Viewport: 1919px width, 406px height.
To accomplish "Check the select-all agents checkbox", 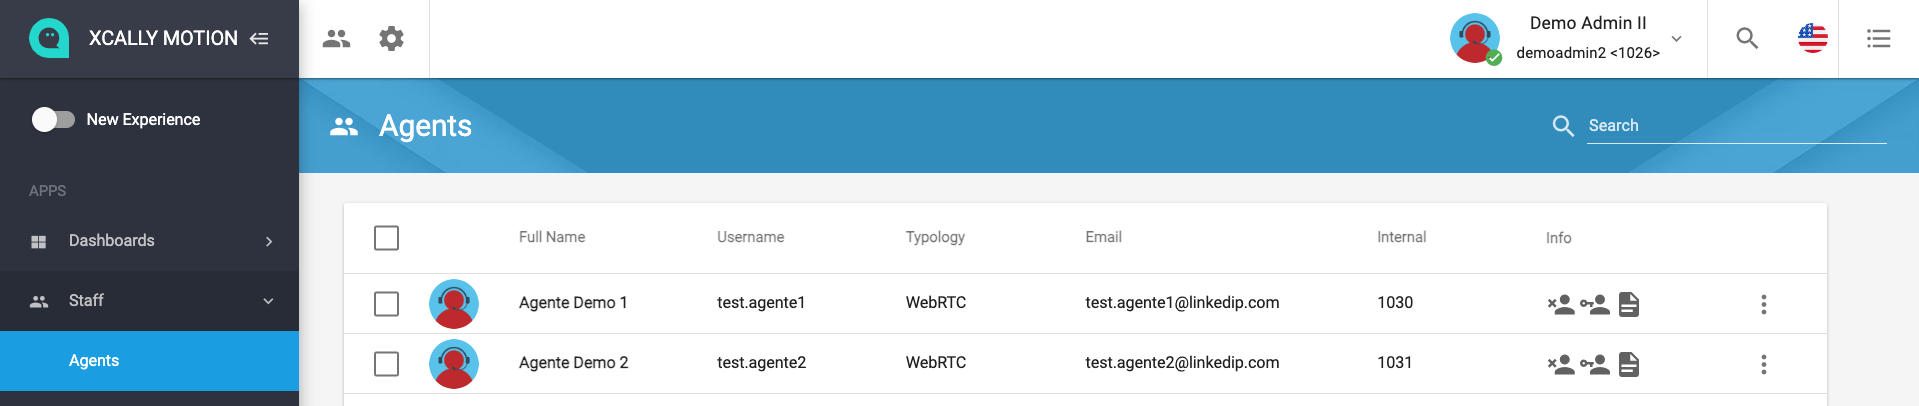I will 386,238.
